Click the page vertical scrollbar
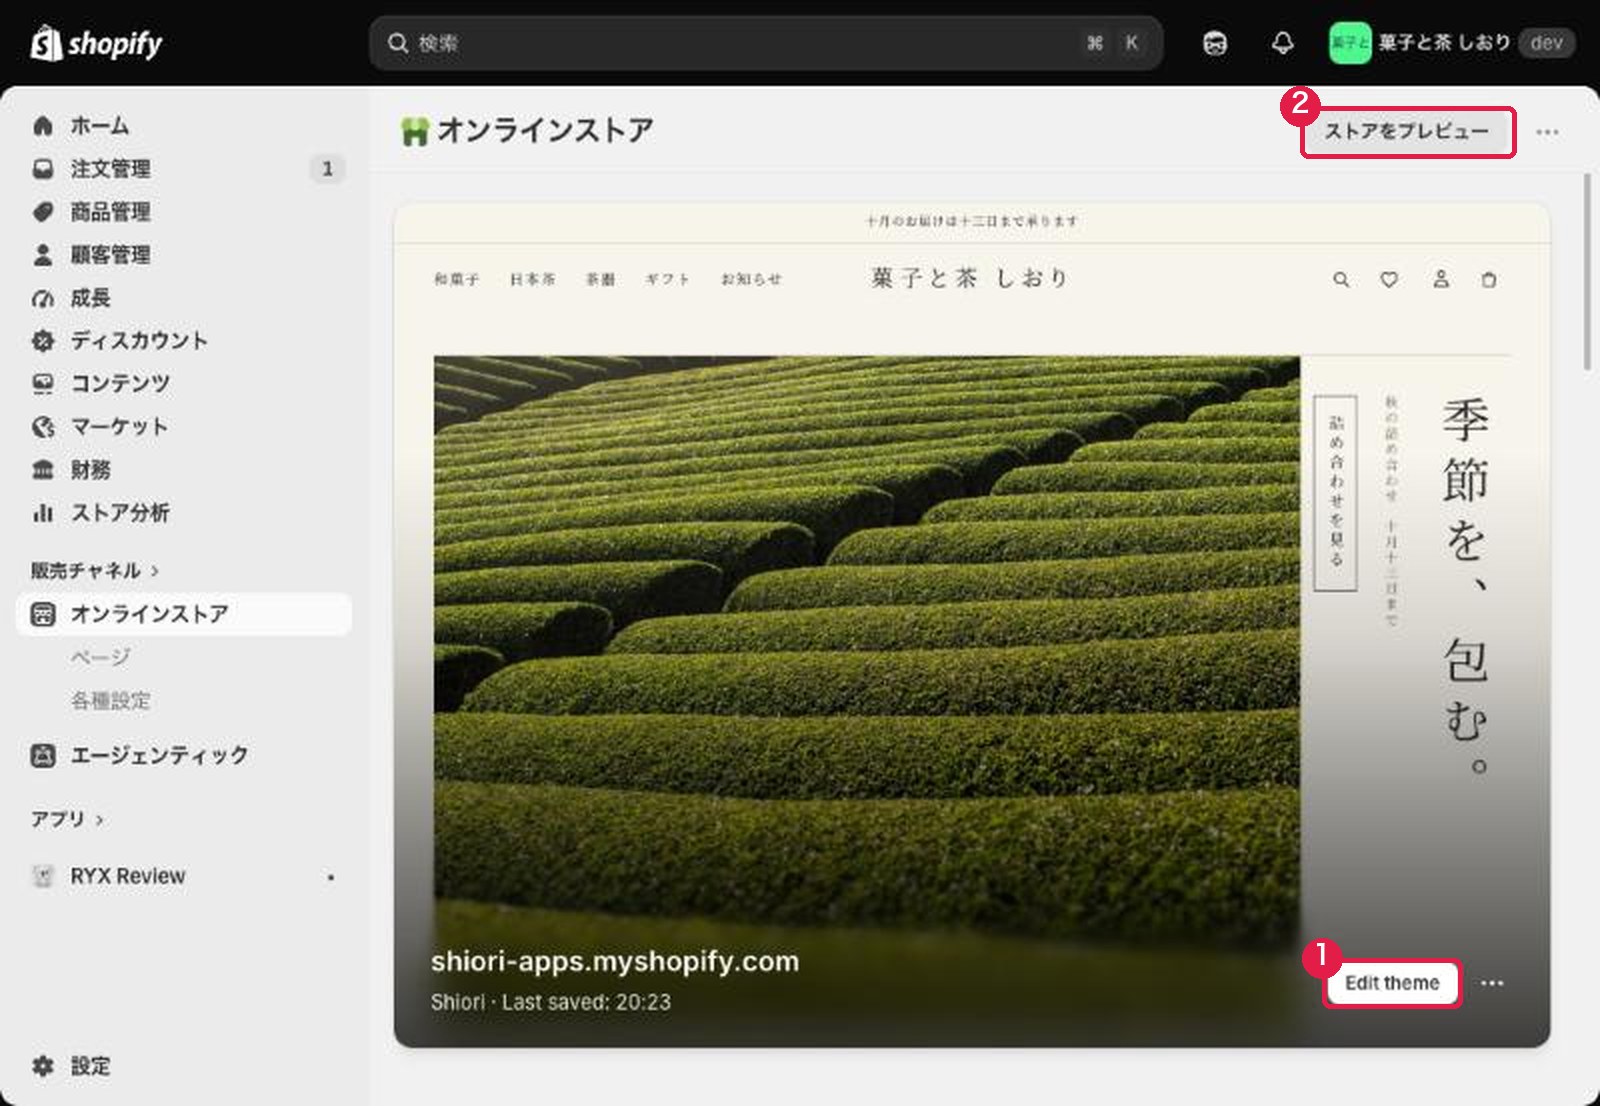 (1587, 273)
